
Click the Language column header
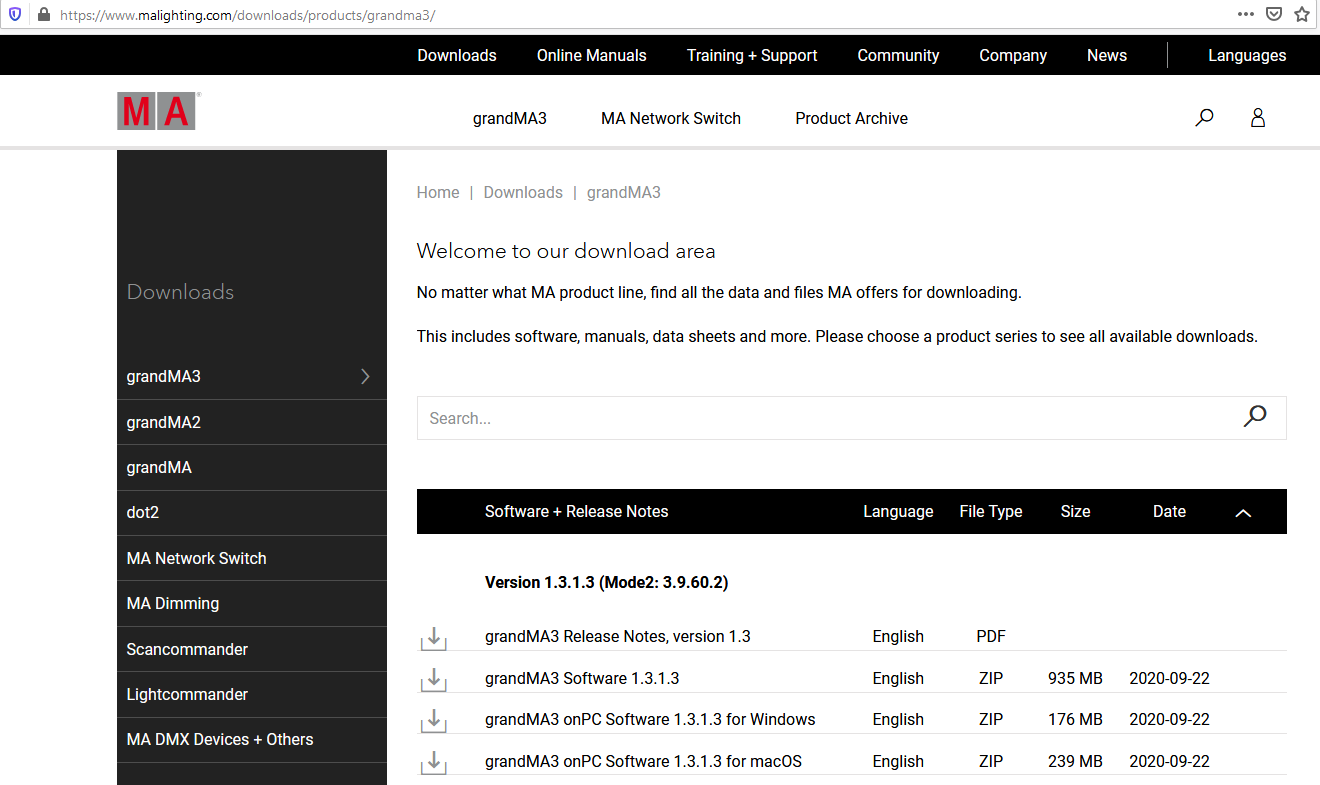pyautogui.click(x=898, y=511)
